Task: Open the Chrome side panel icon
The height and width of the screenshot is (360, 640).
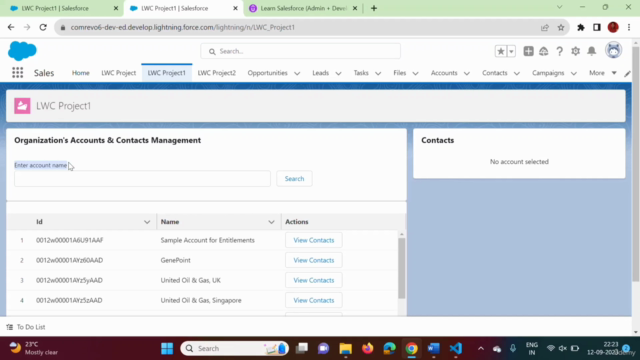Action: click(597, 27)
